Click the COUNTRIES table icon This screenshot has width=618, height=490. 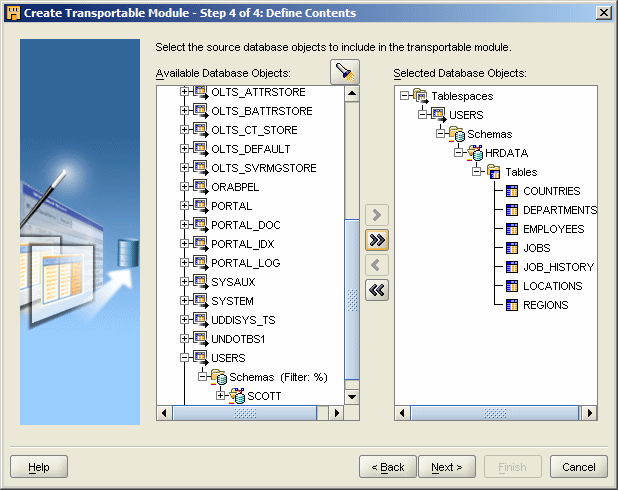512,191
